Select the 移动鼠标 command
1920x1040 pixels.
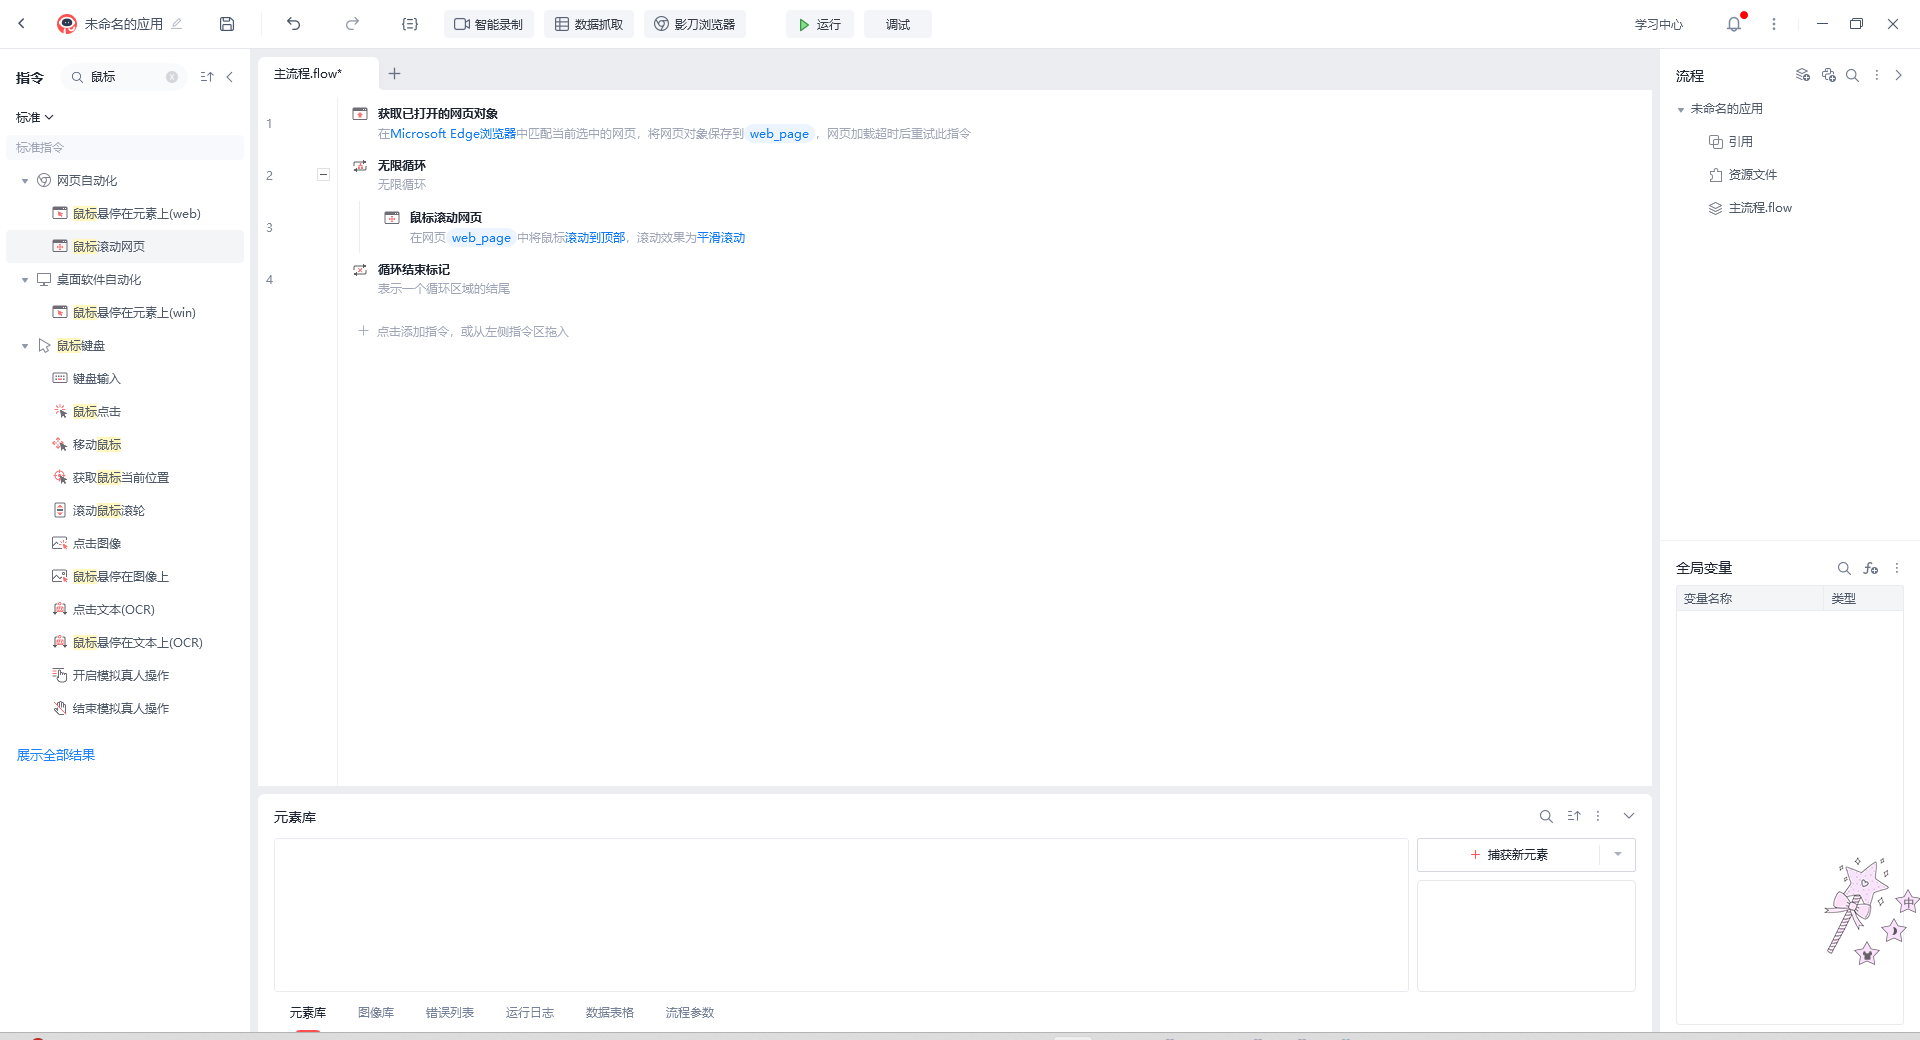click(x=97, y=445)
